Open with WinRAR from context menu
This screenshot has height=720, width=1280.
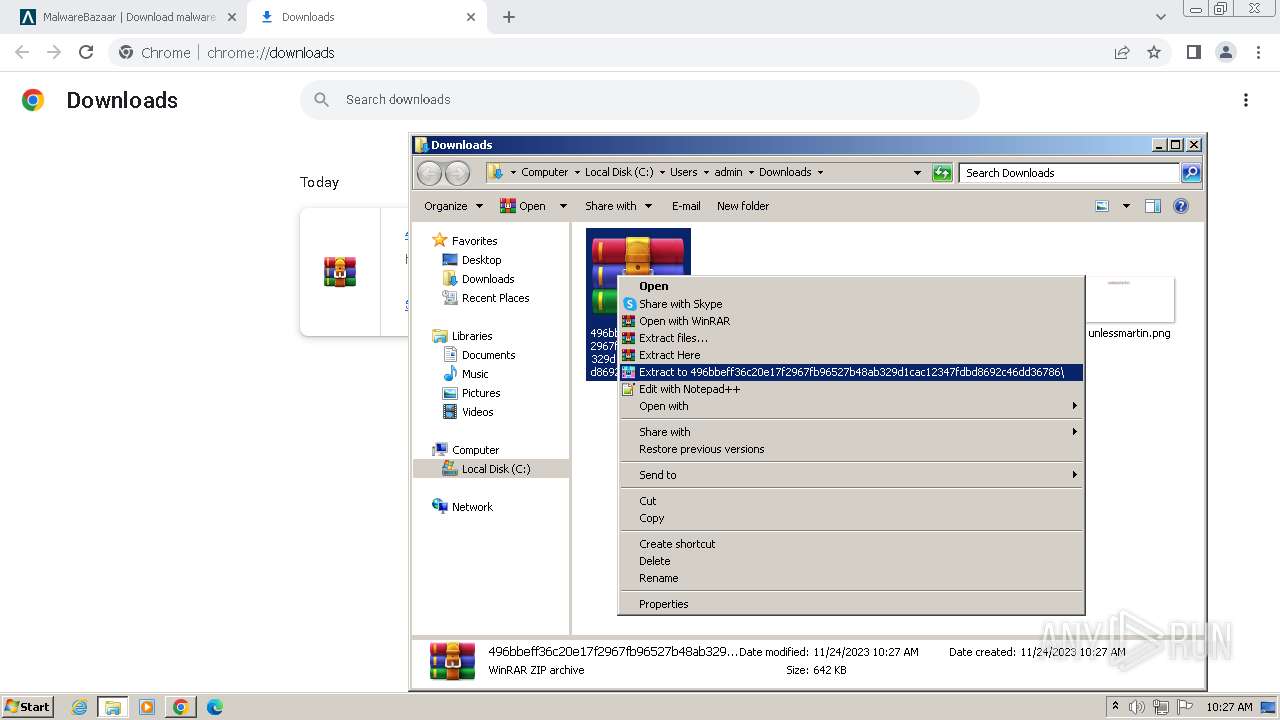[684, 321]
